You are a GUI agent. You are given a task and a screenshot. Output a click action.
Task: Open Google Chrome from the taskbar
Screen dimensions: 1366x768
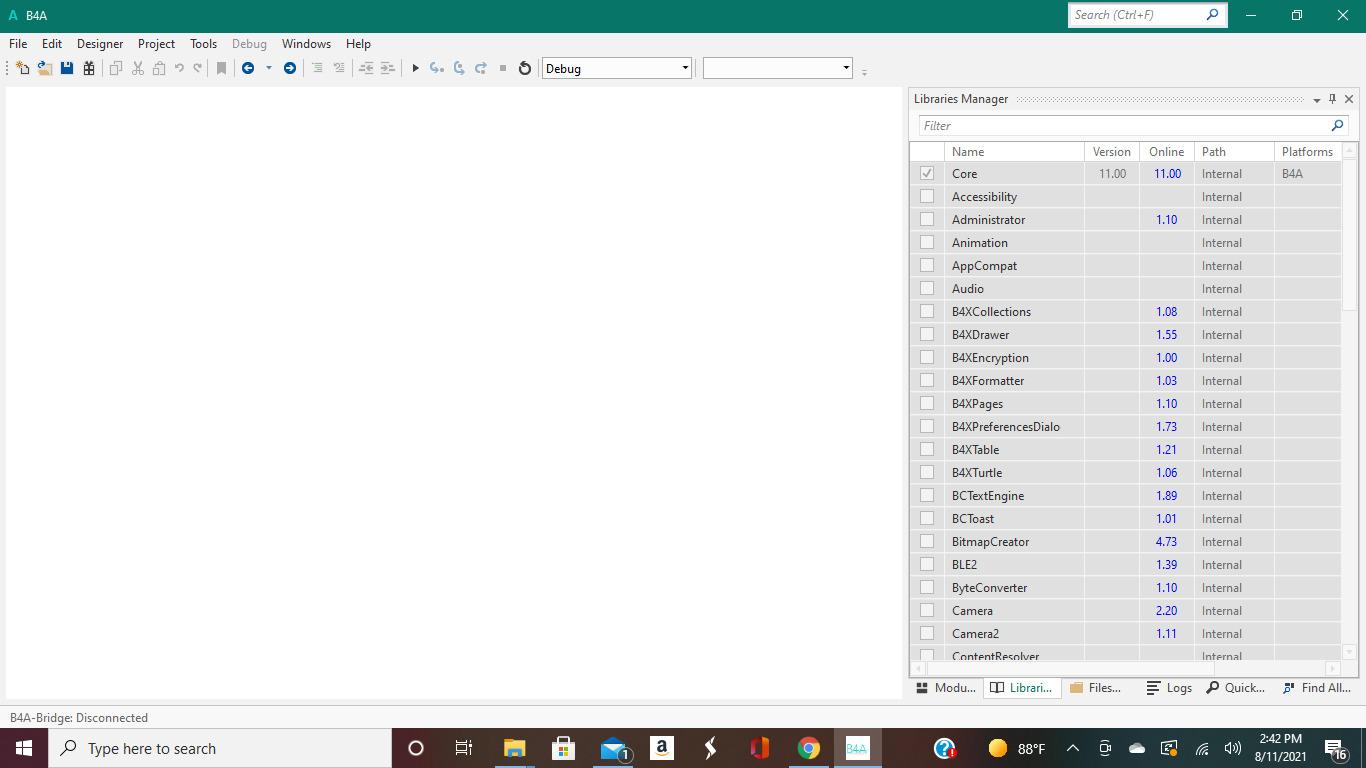pos(809,748)
